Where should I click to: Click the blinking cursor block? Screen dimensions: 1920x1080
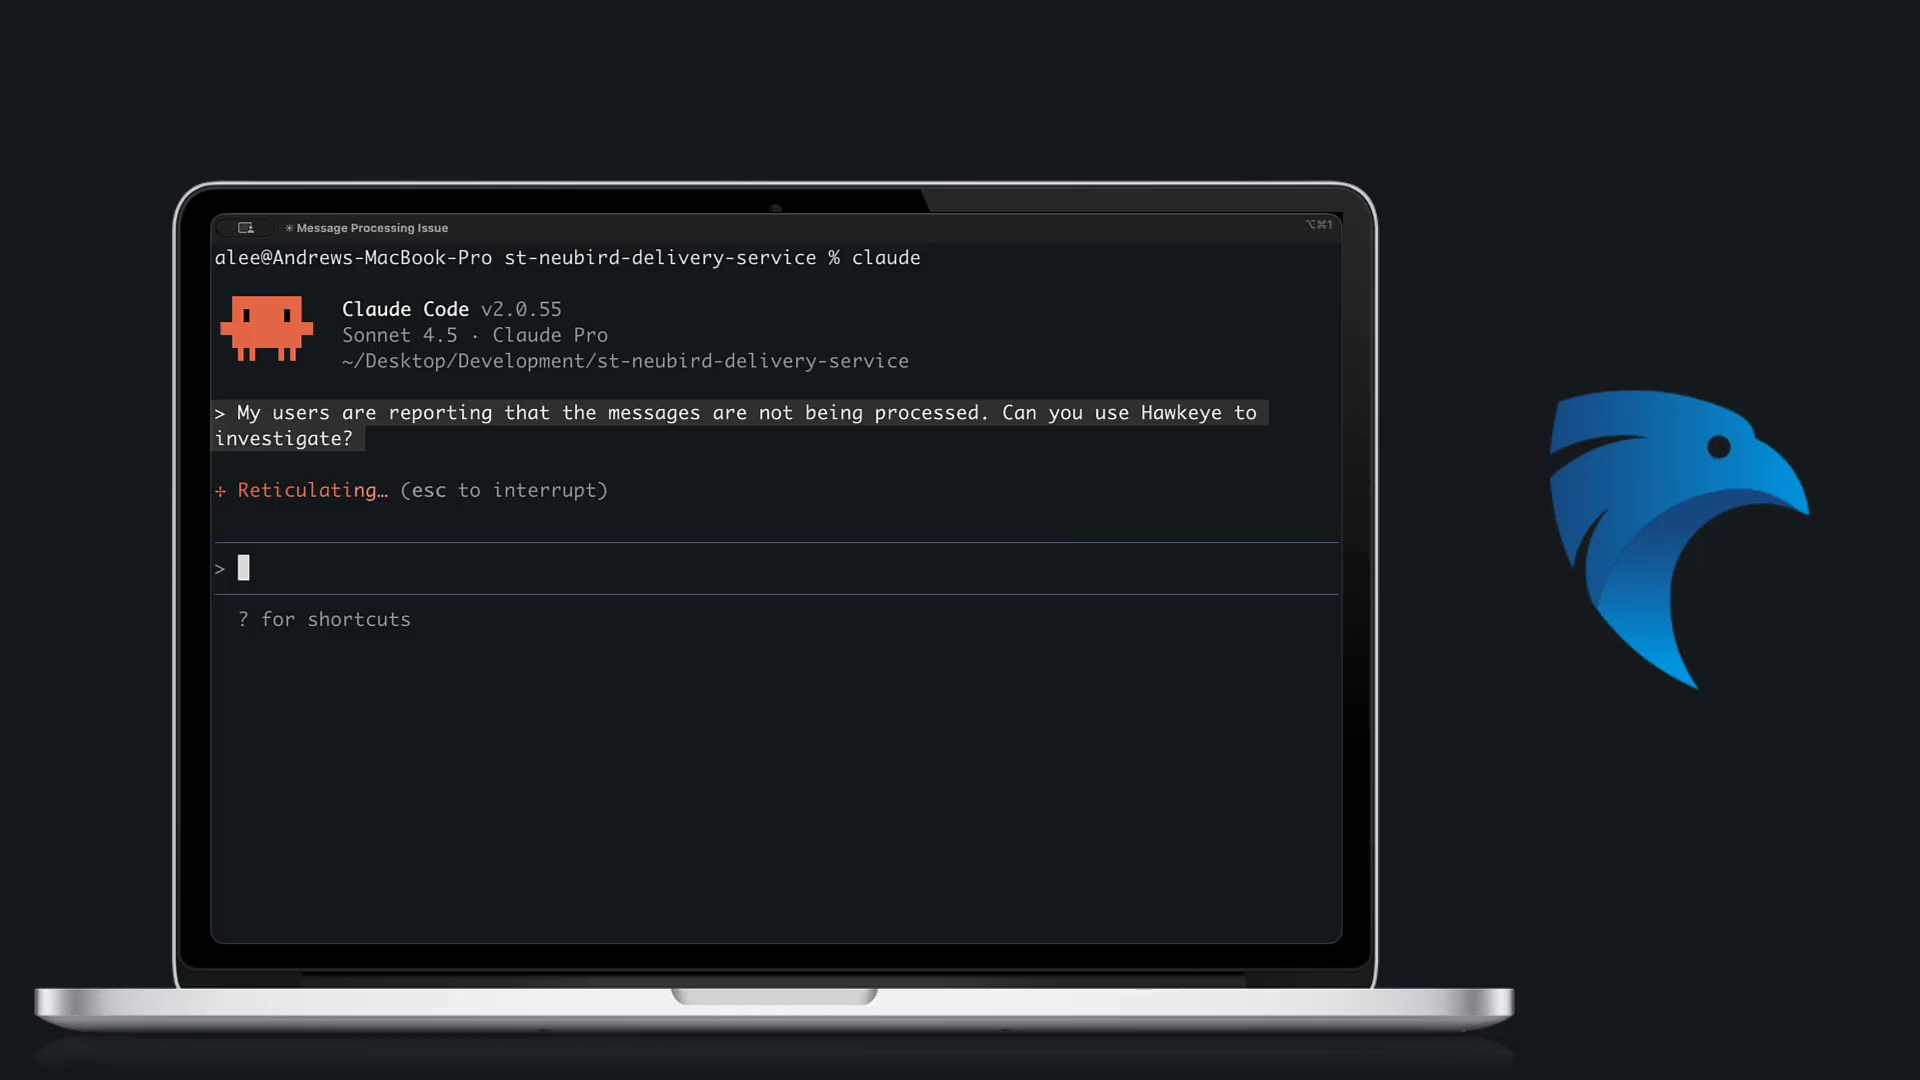pos(245,568)
